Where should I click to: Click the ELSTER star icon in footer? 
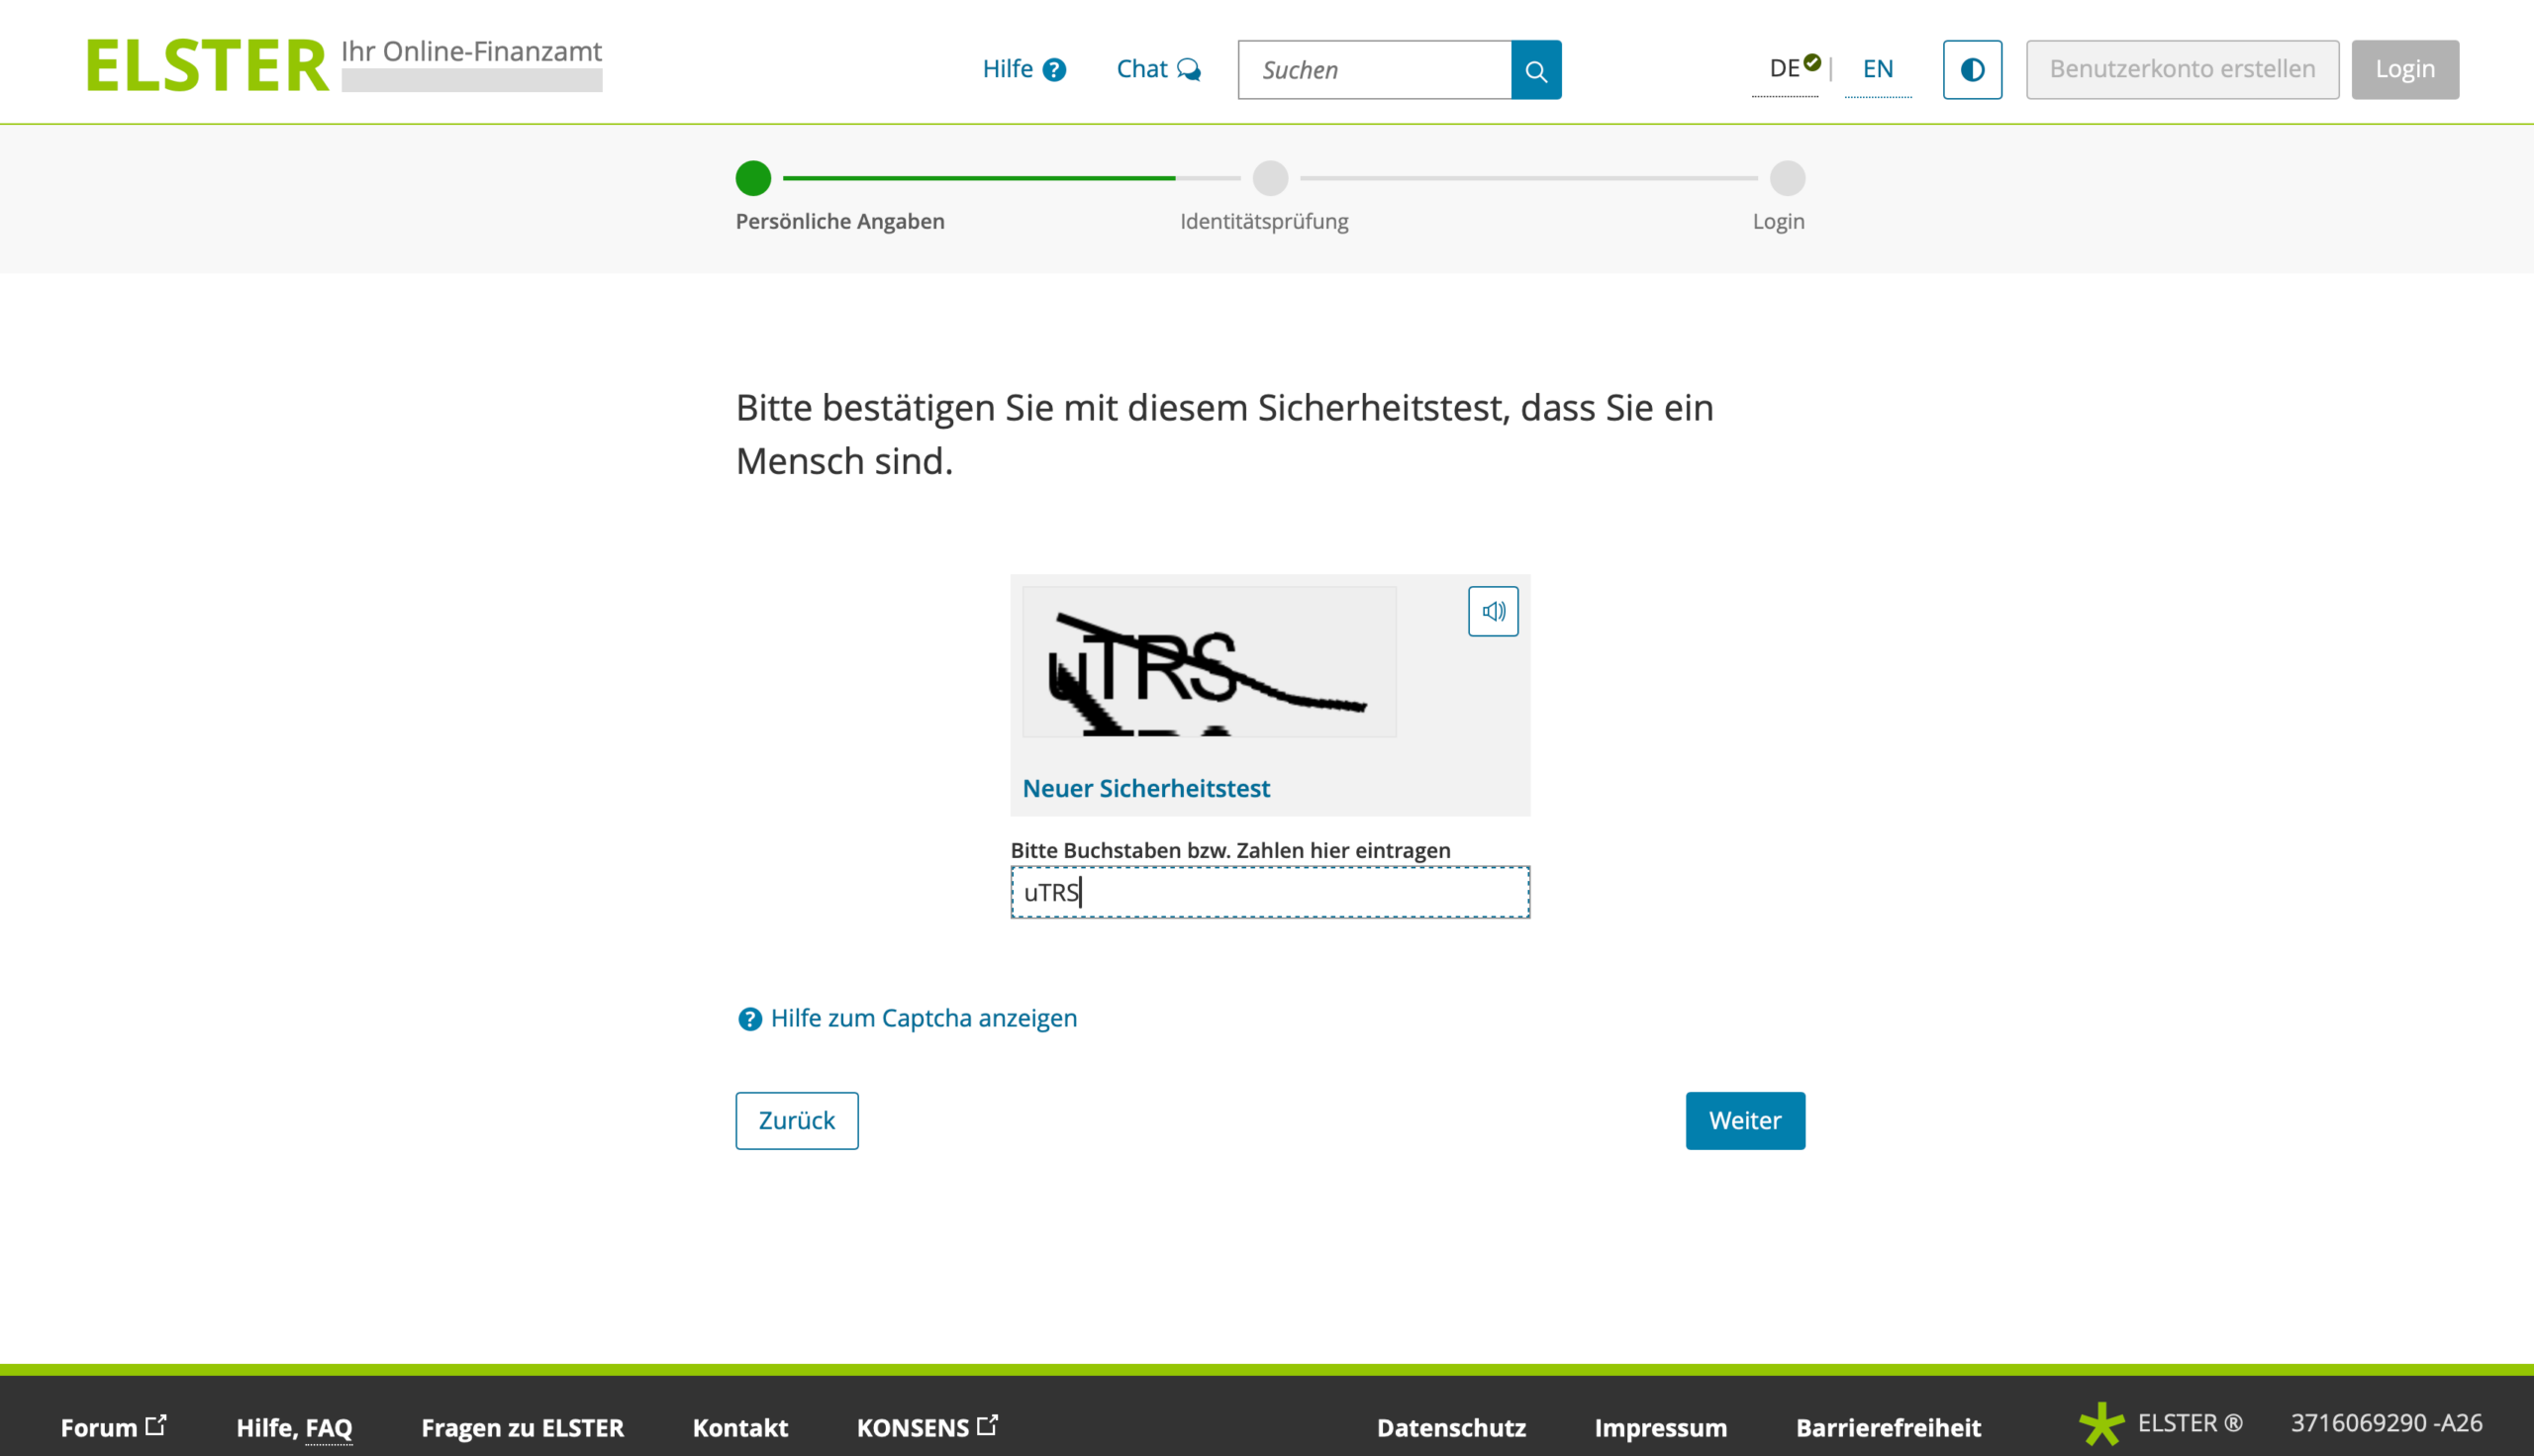[x=2101, y=1424]
